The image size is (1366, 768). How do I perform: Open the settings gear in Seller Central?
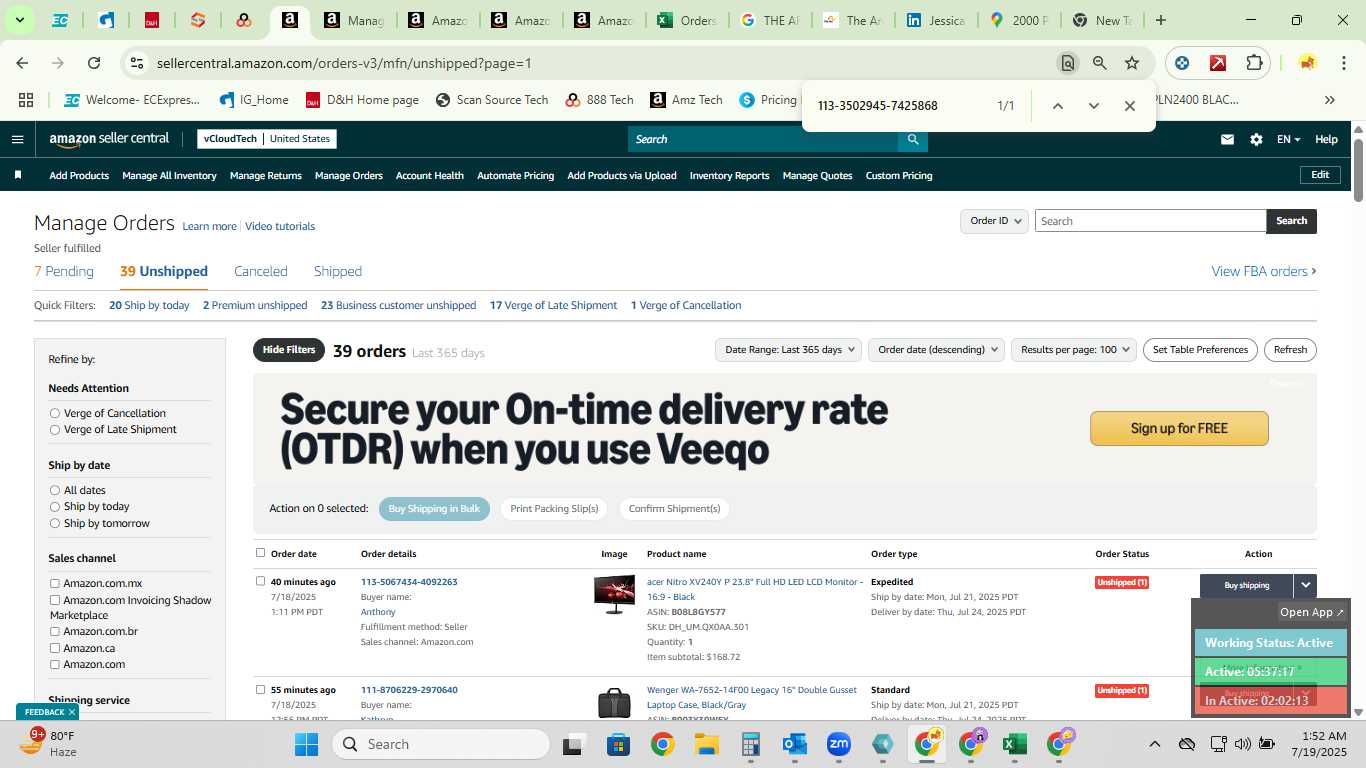(x=1256, y=140)
